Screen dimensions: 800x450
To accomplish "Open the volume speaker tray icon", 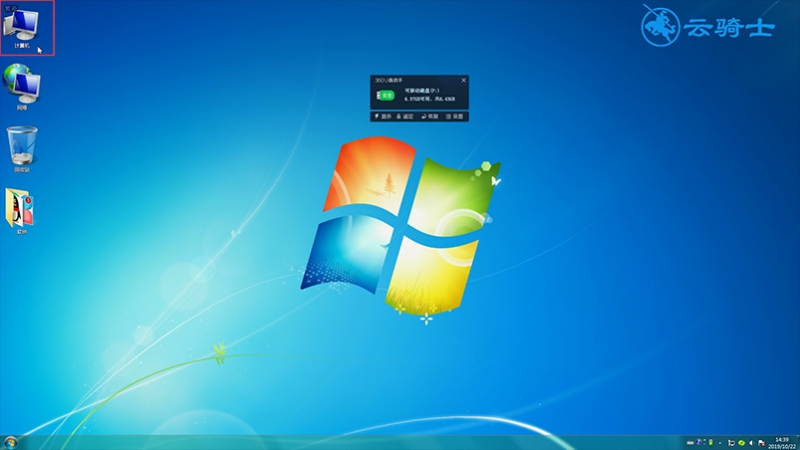I will tap(751, 443).
